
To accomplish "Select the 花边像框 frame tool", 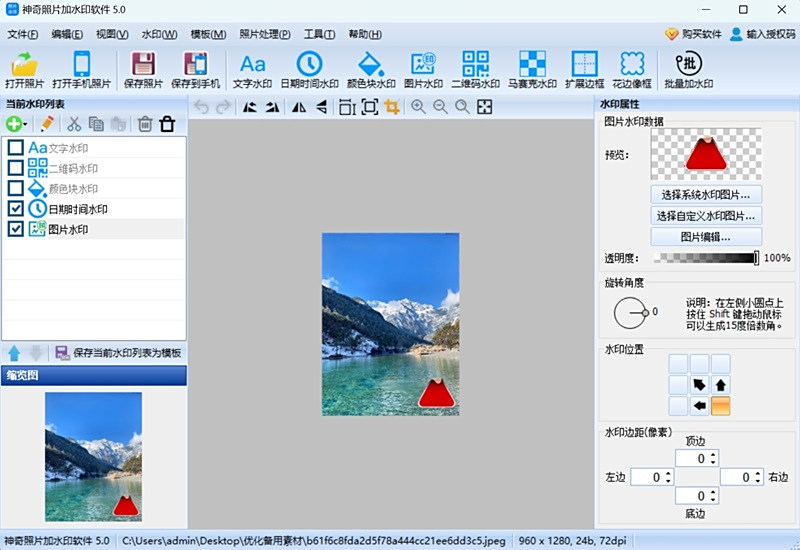I will [632, 68].
